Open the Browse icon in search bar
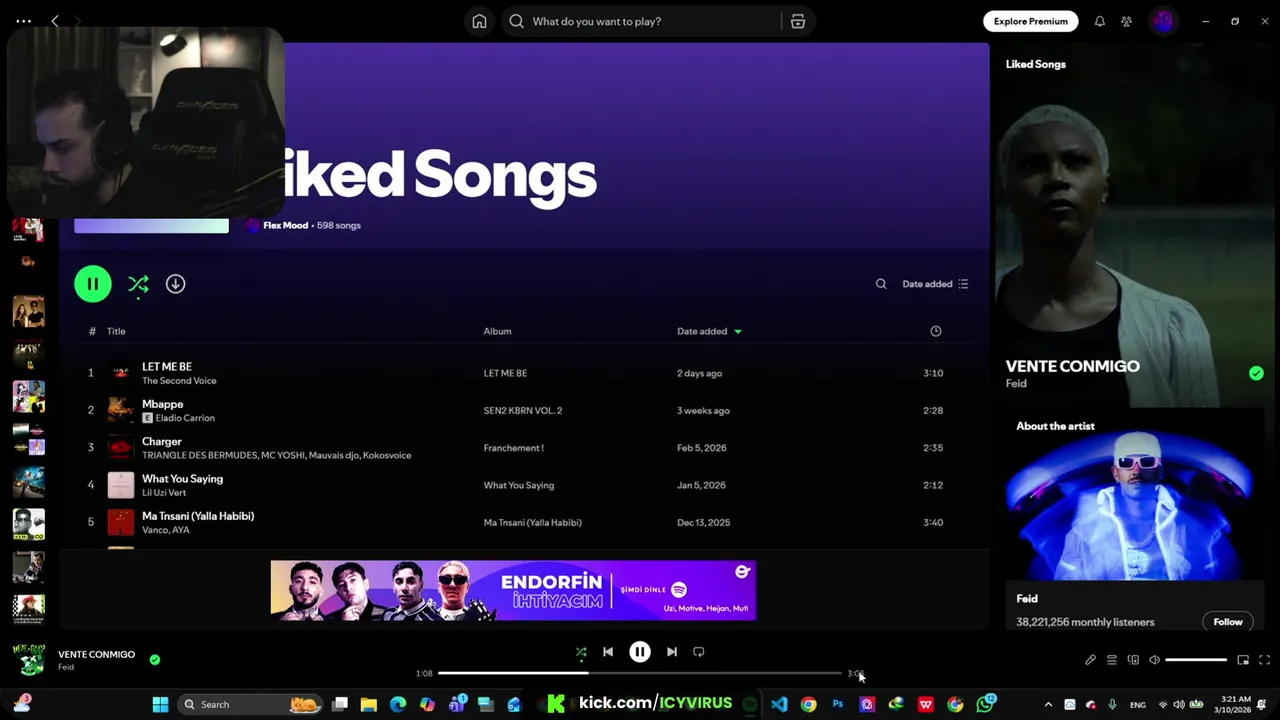This screenshot has width=1280, height=720. coord(798,21)
